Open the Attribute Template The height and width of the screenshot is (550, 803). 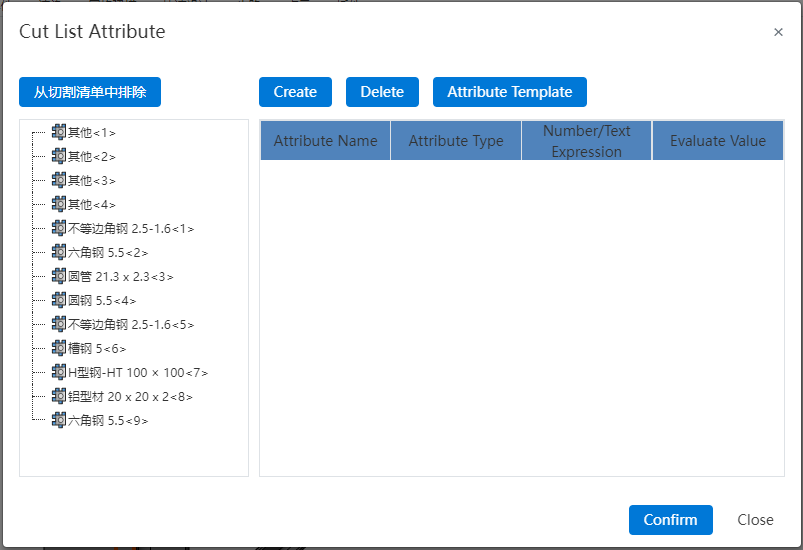[x=510, y=92]
